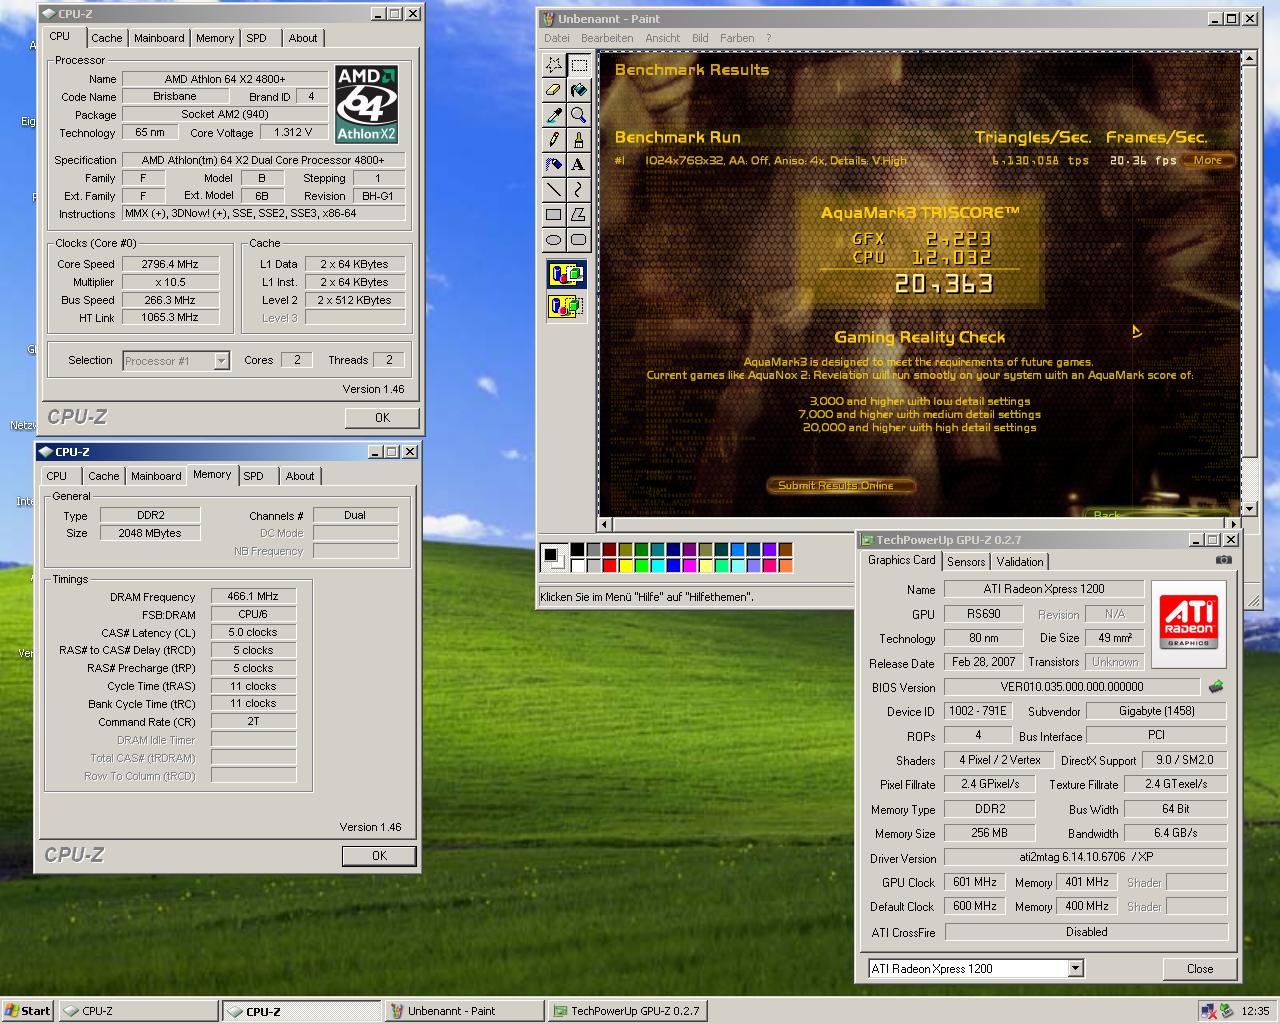This screenshot has width=1280, height=1024.
Task: Open the Paint window system menu icon
Action: click(548, 18)
